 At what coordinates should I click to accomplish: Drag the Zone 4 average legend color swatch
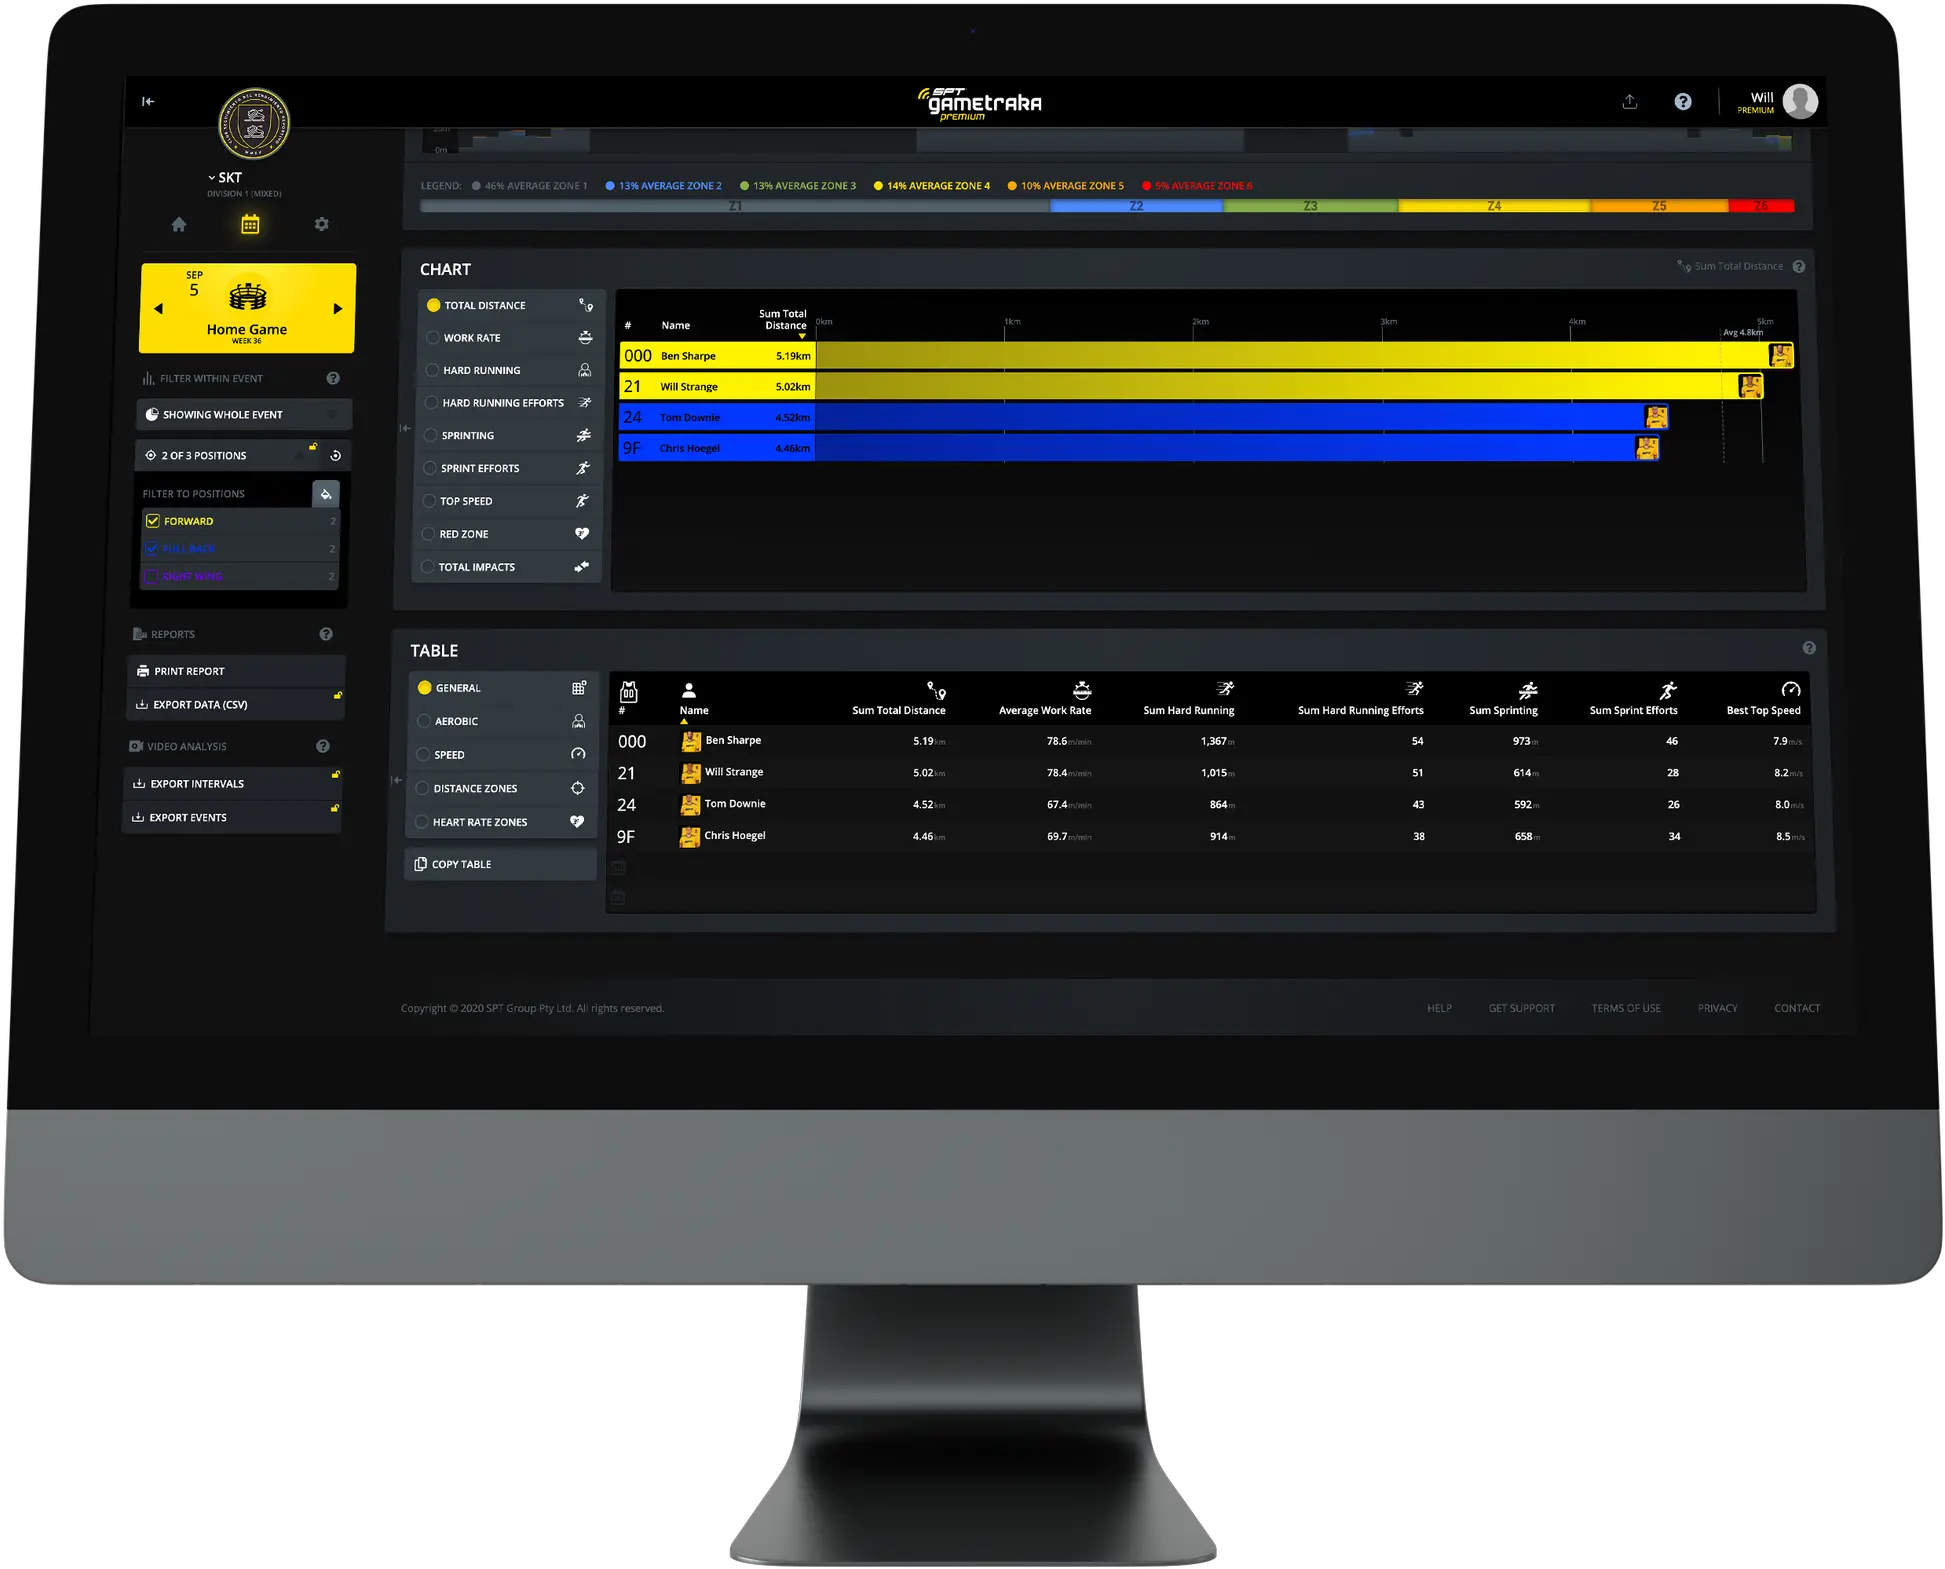(x=879, y=186)
